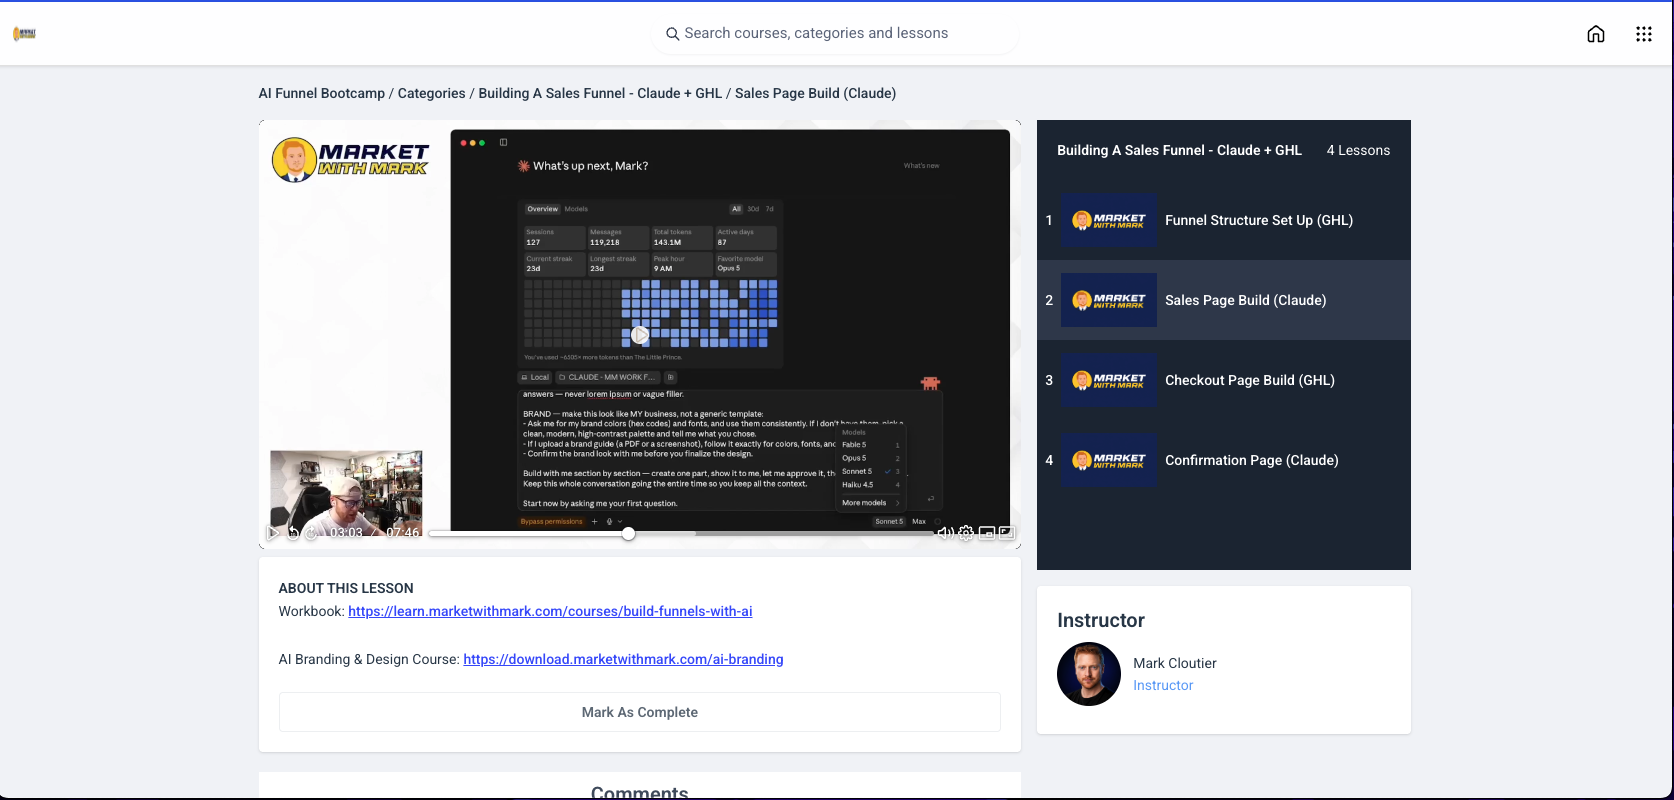Click Mark As Complete button

click(x=640, y=712)
